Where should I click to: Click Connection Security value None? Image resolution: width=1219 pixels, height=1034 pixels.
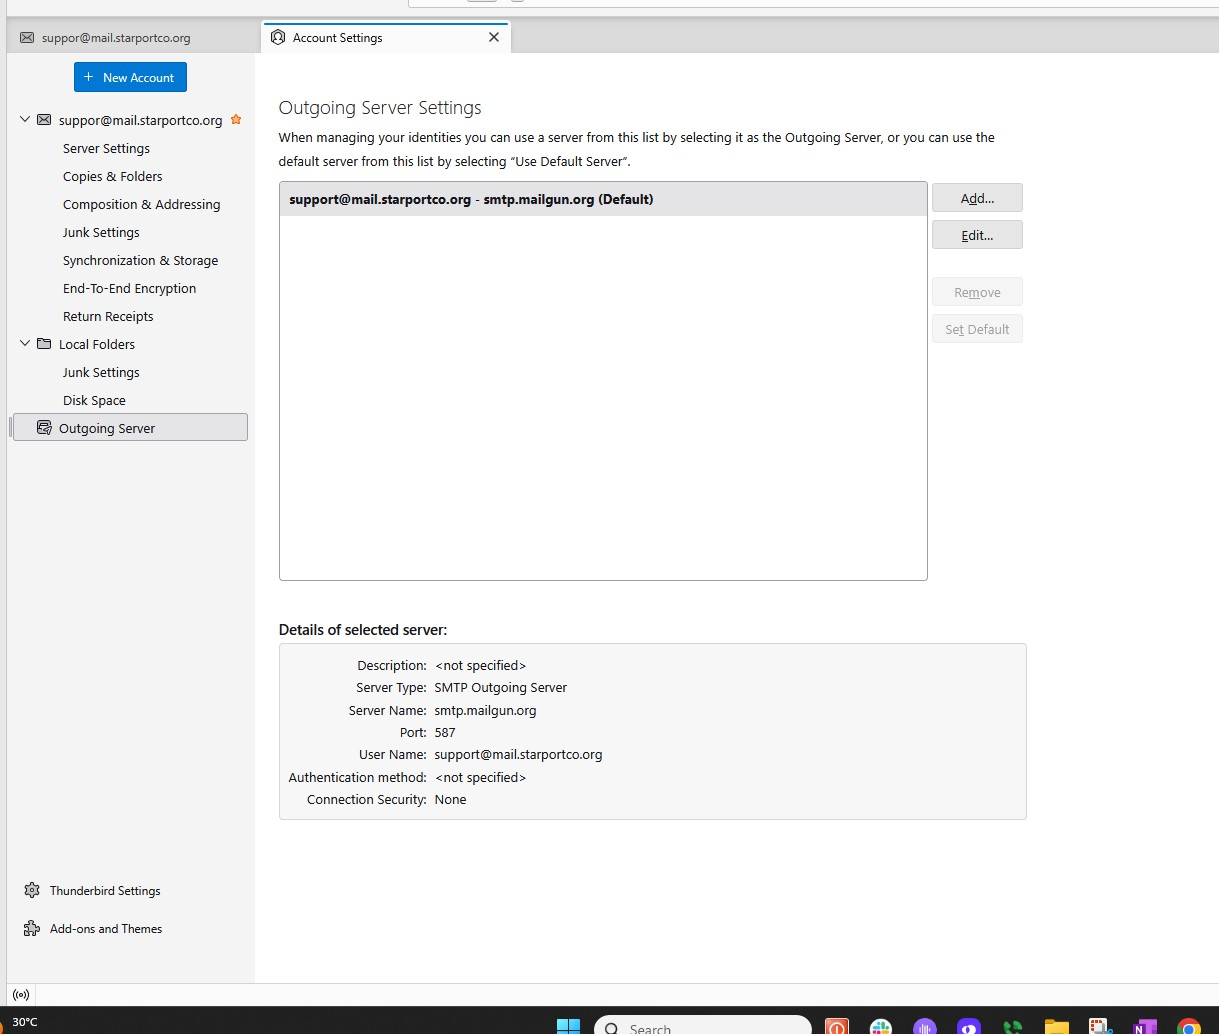450,799
